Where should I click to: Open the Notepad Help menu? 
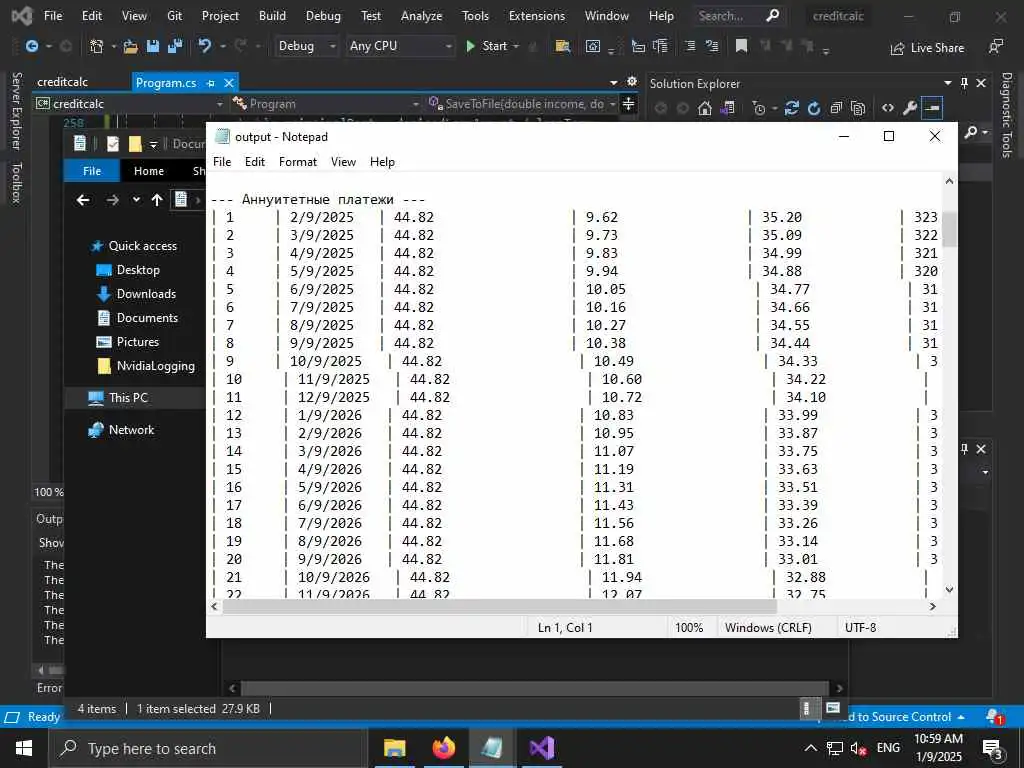(x=382, y=162)
